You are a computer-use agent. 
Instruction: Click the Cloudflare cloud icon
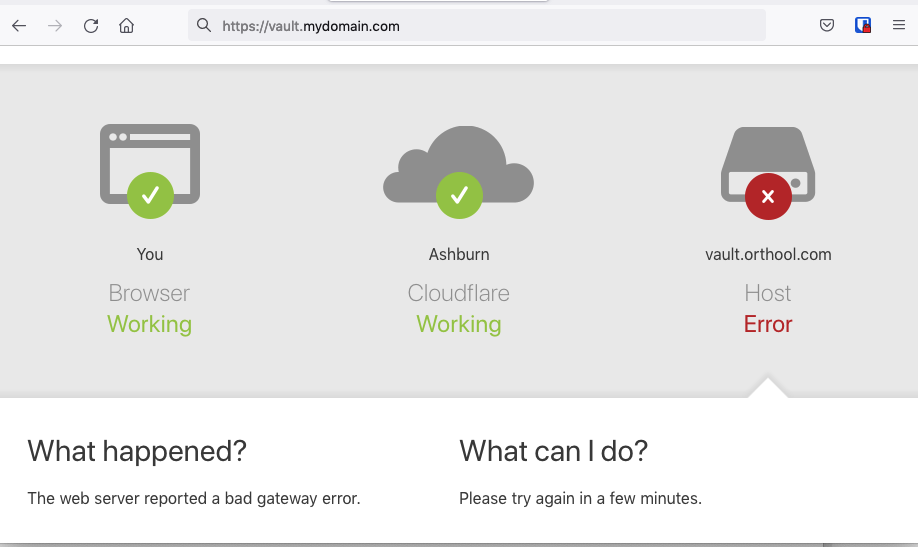coord(458,172)
